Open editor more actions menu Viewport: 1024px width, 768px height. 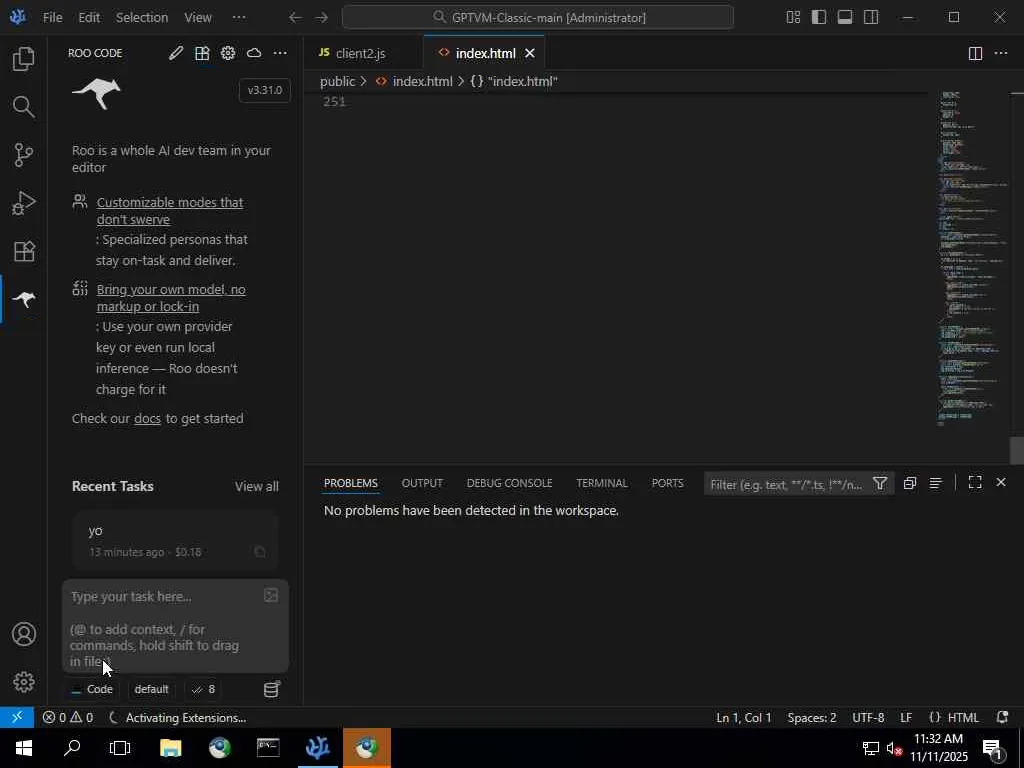pyautogui.click(x=1000, y=54)
